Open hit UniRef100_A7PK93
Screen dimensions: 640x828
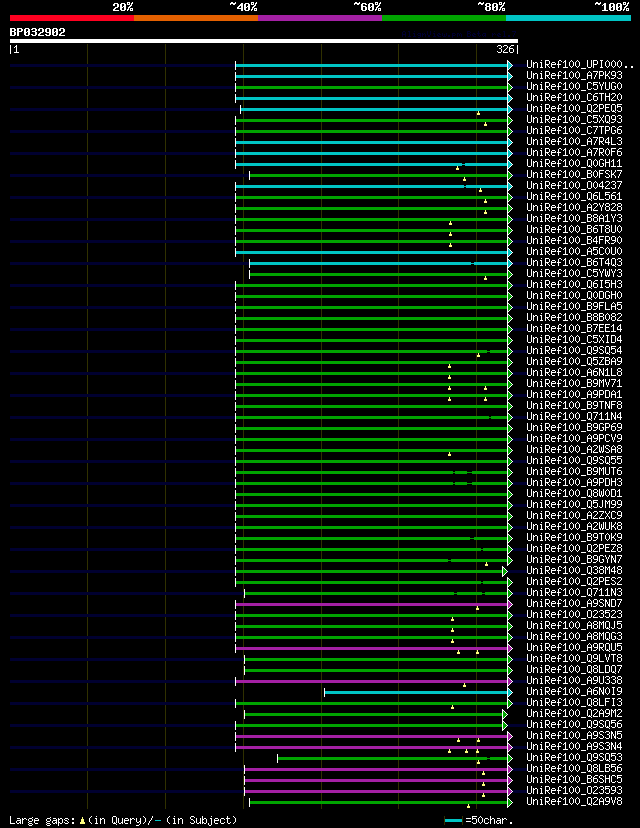pyautogui.click(x=575, y=76)
